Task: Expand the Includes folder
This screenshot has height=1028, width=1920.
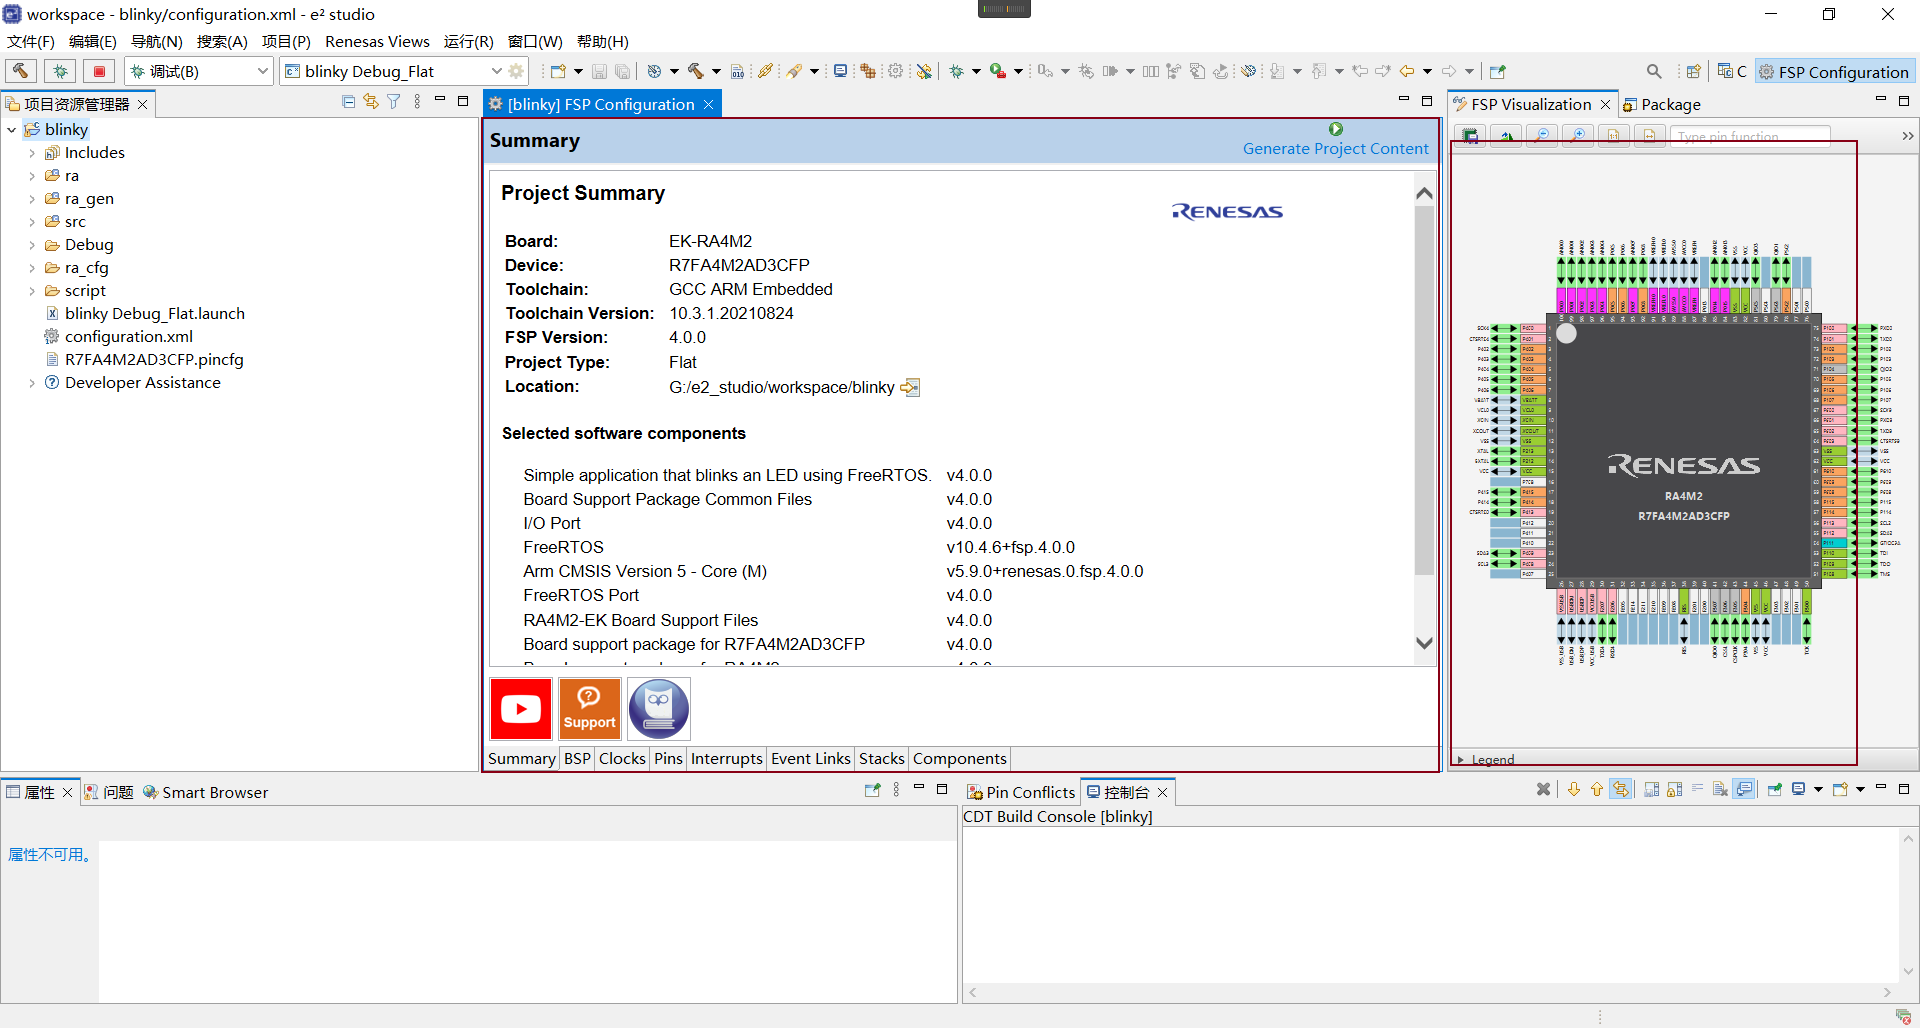Action: (32, 153)
